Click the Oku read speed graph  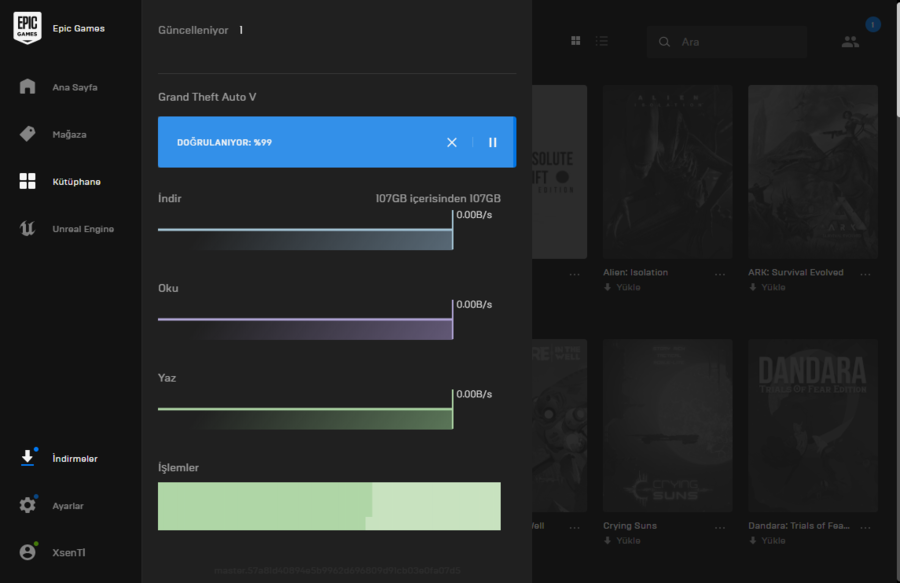pyautogui.click(x=305, y=320)
